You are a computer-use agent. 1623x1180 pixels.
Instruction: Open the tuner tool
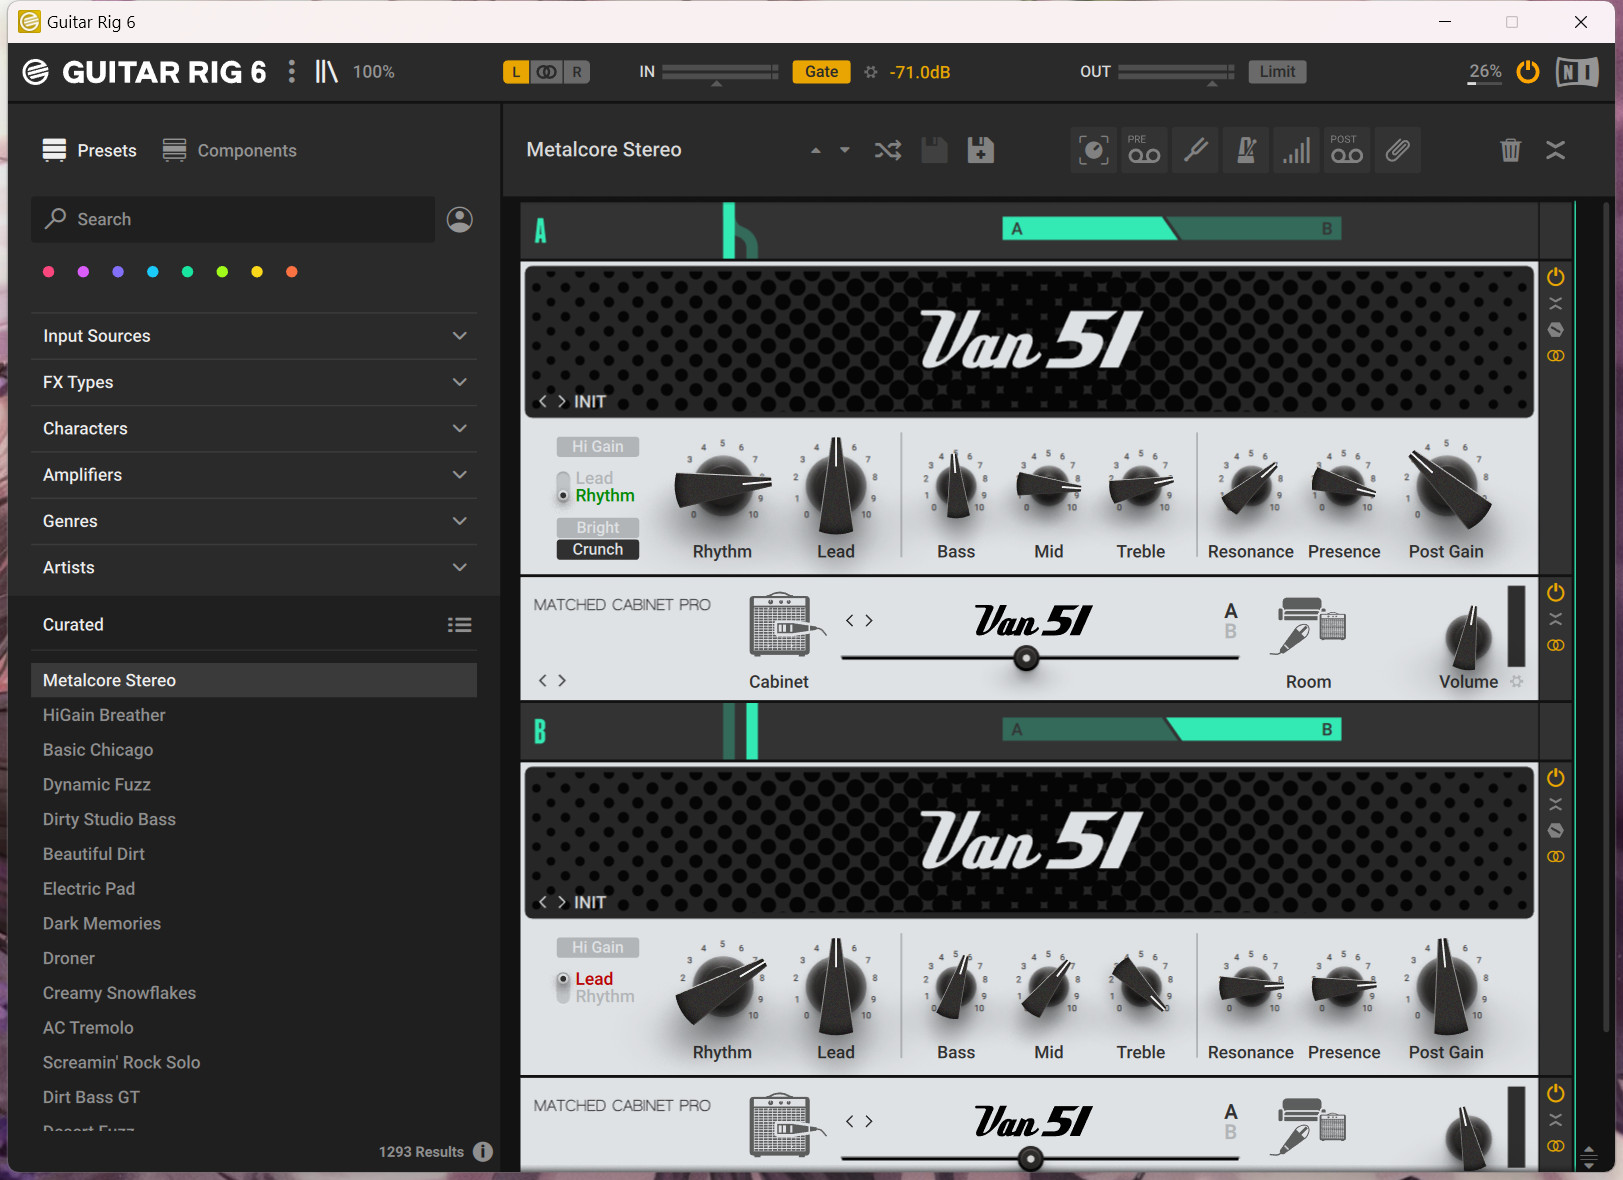[x=1195, y=150]
